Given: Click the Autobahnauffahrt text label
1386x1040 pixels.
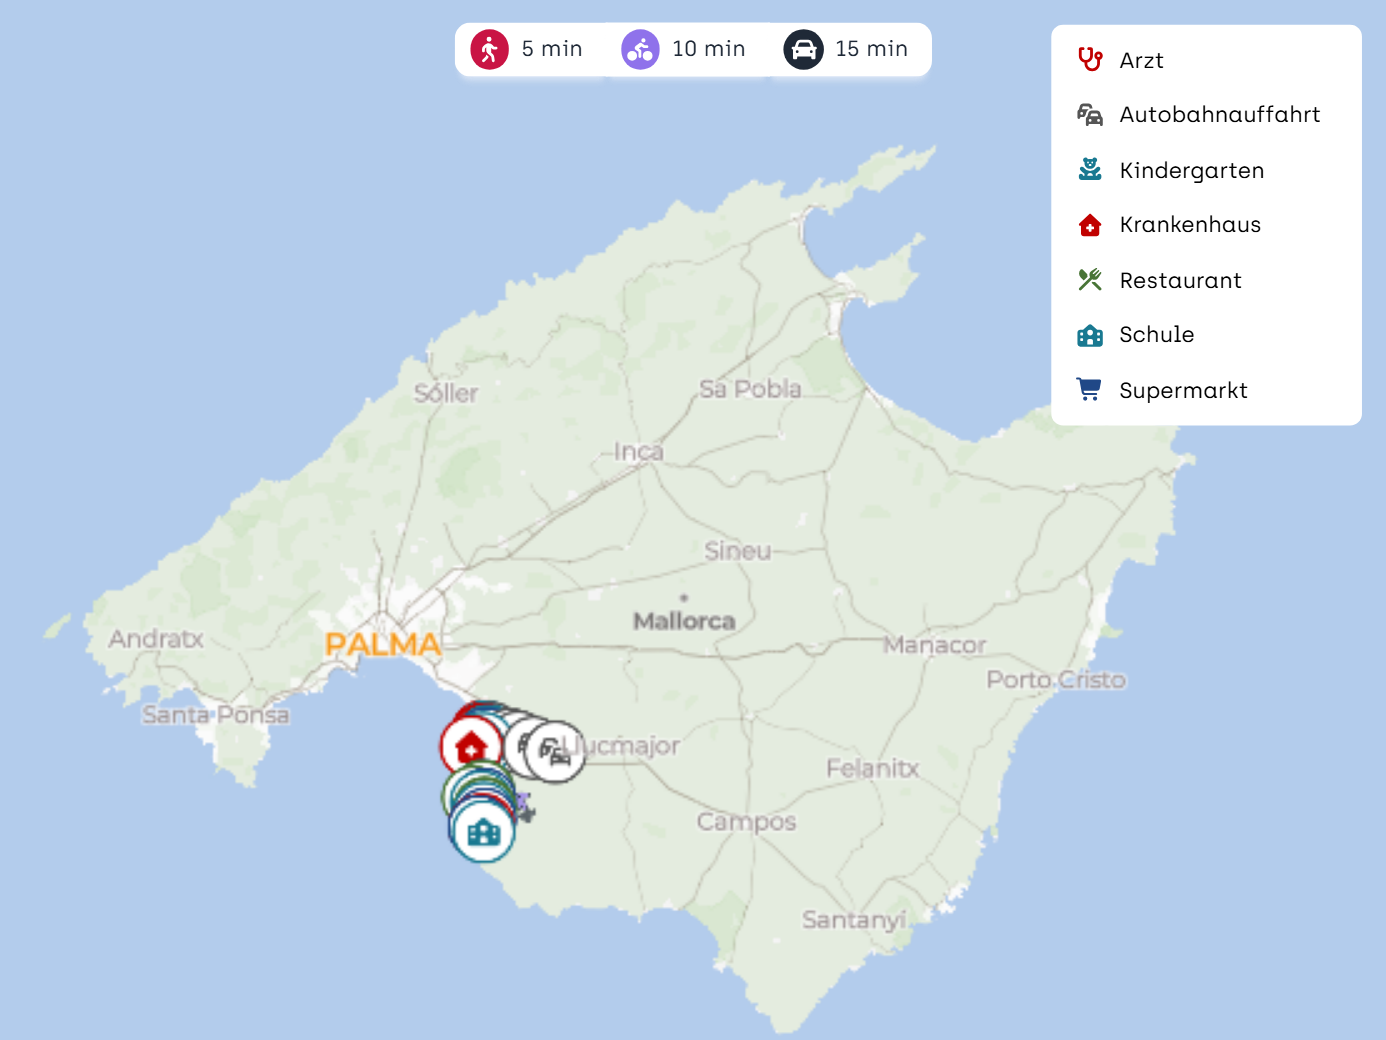Looking at the screenshot, I should (x=1220, y=115).
